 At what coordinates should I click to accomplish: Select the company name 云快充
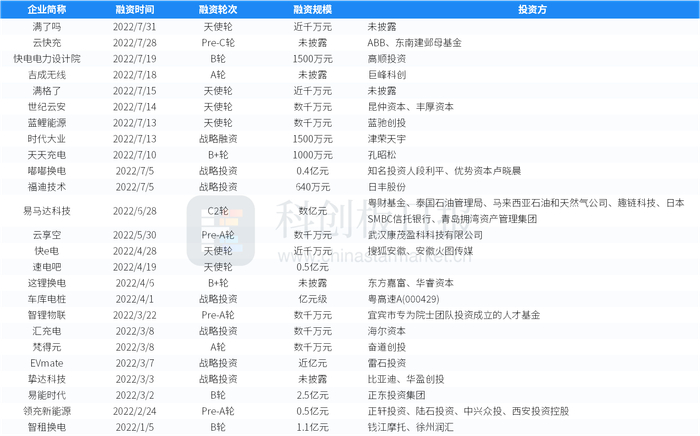[x=47, y=43]
